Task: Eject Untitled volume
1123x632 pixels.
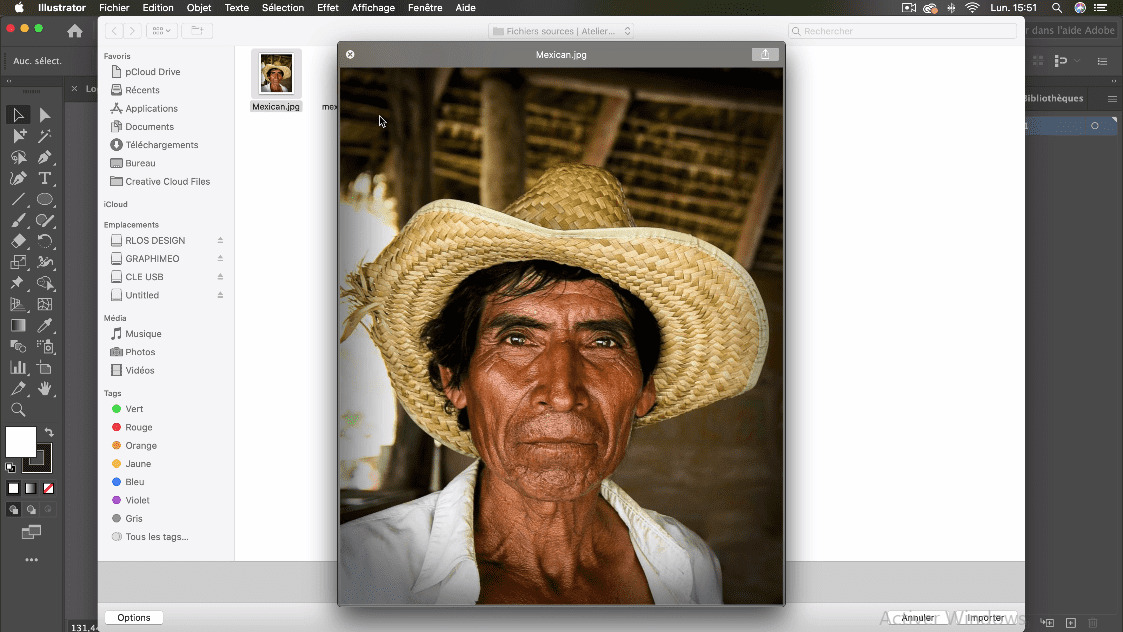Action: [220, 295]
